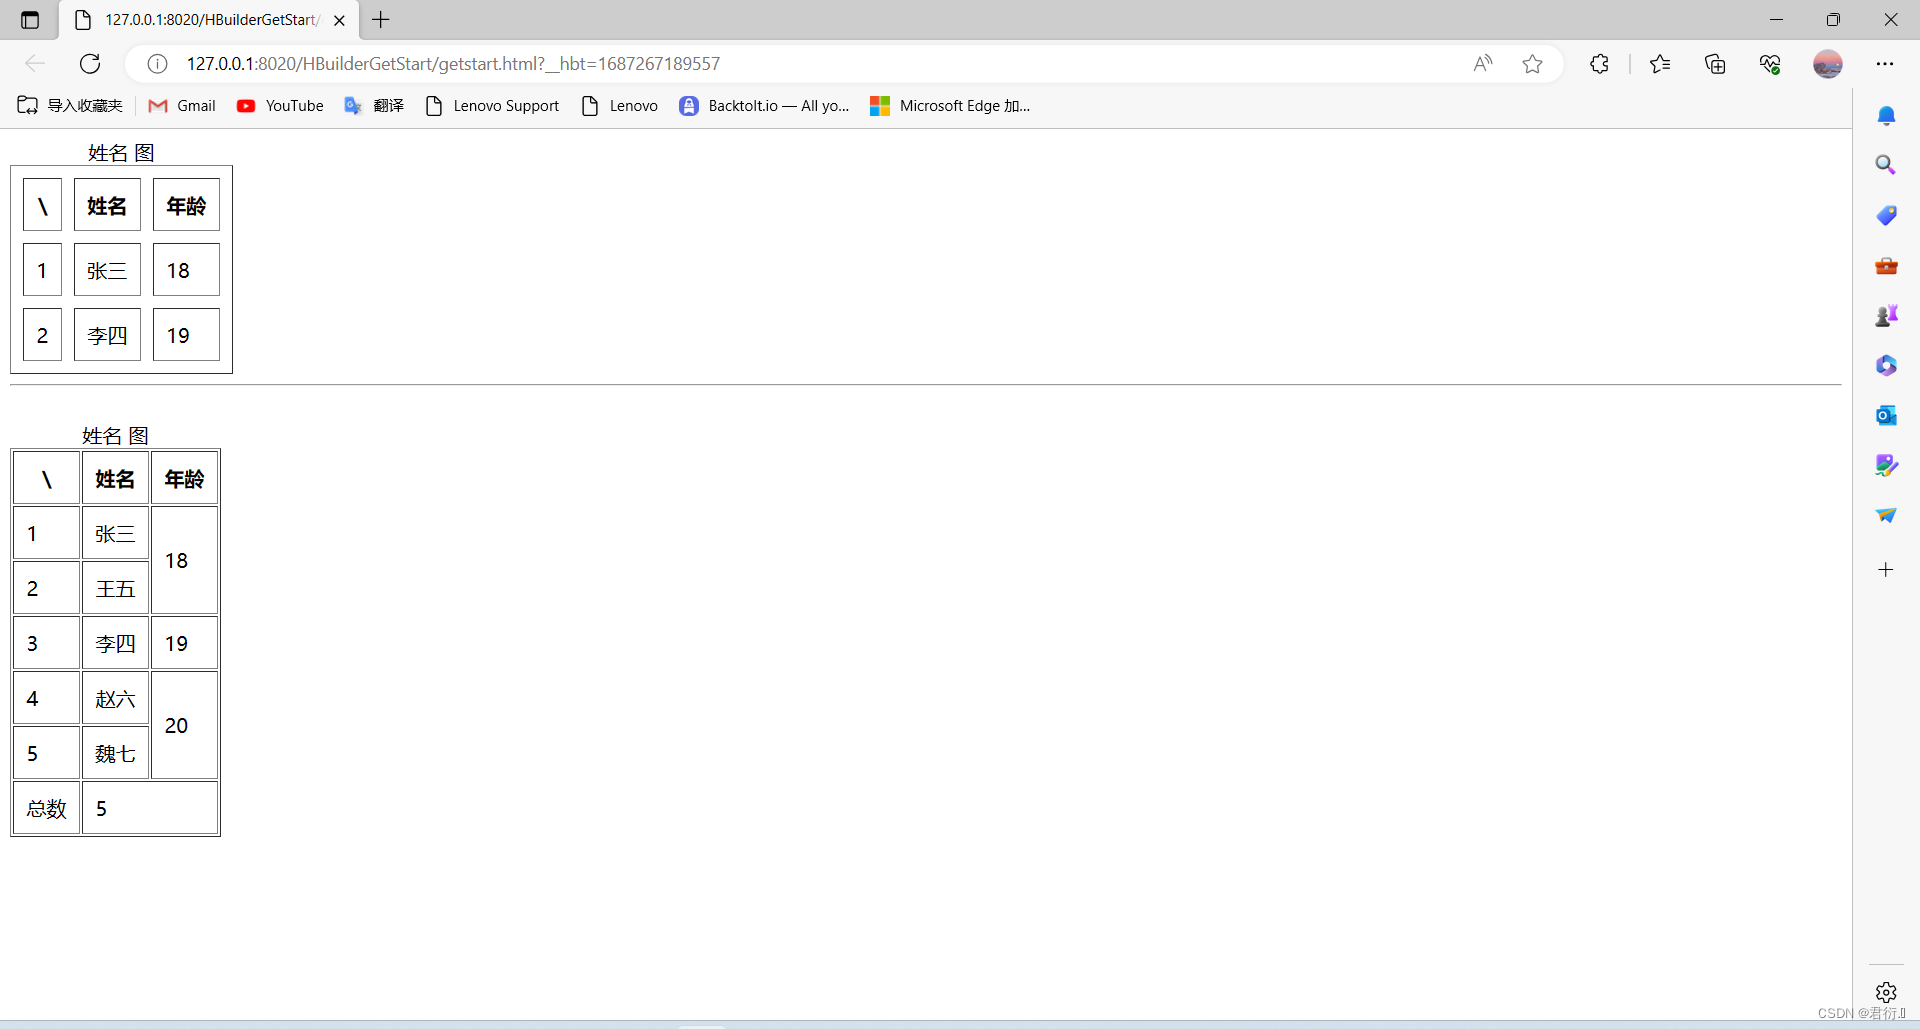This screenshot has height=1029, width=1920.
Task: Click 王五 cell in second table
Action: coord(115,588)
